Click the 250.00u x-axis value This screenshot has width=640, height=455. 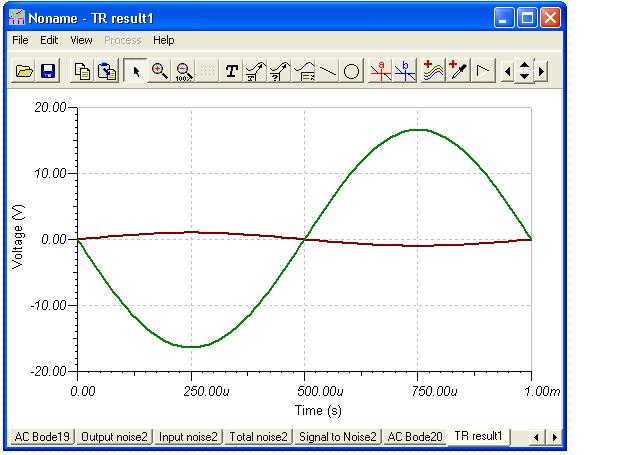point(206,391)
